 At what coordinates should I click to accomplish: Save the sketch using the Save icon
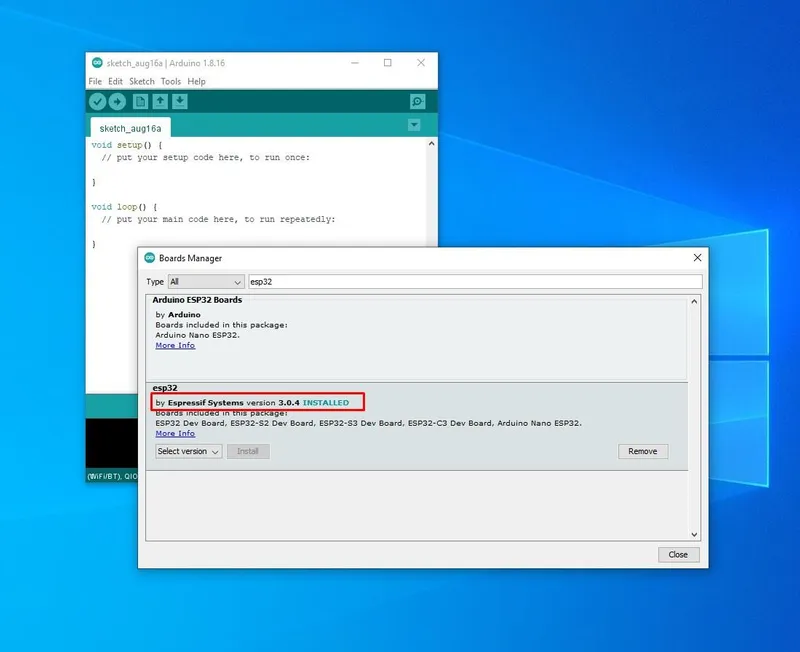[181, 101]
